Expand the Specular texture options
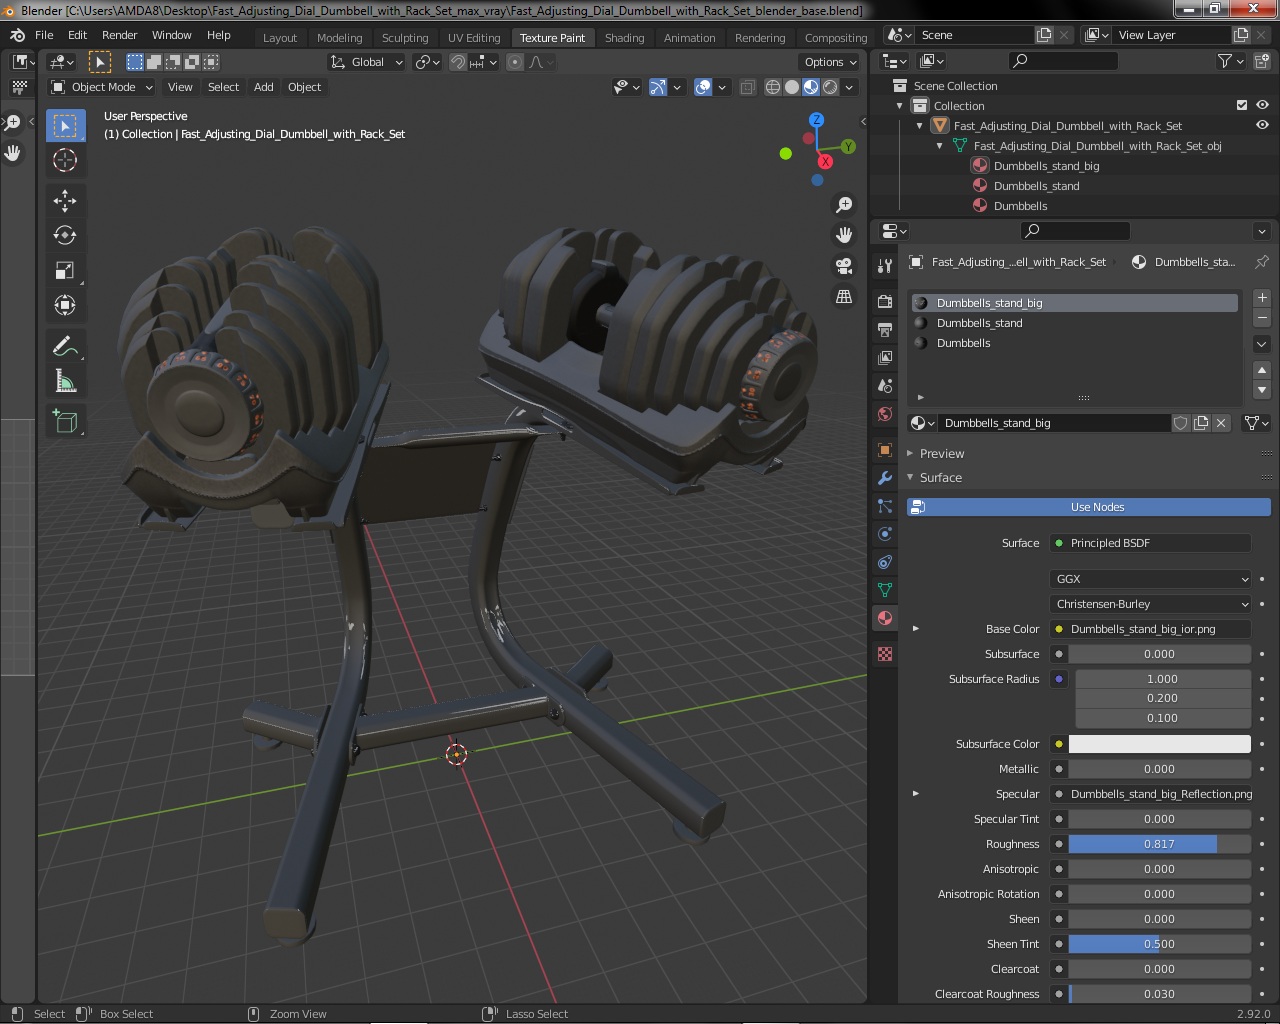The image size is (1280, 1024). point(916,794)
